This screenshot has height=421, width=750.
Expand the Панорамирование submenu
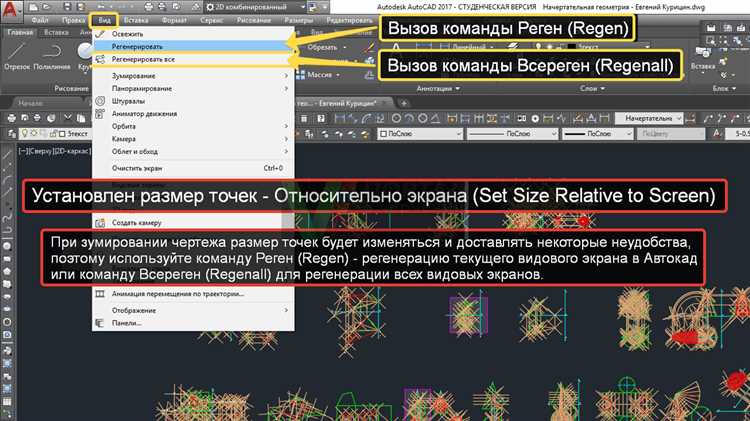(x=193, y=89)
